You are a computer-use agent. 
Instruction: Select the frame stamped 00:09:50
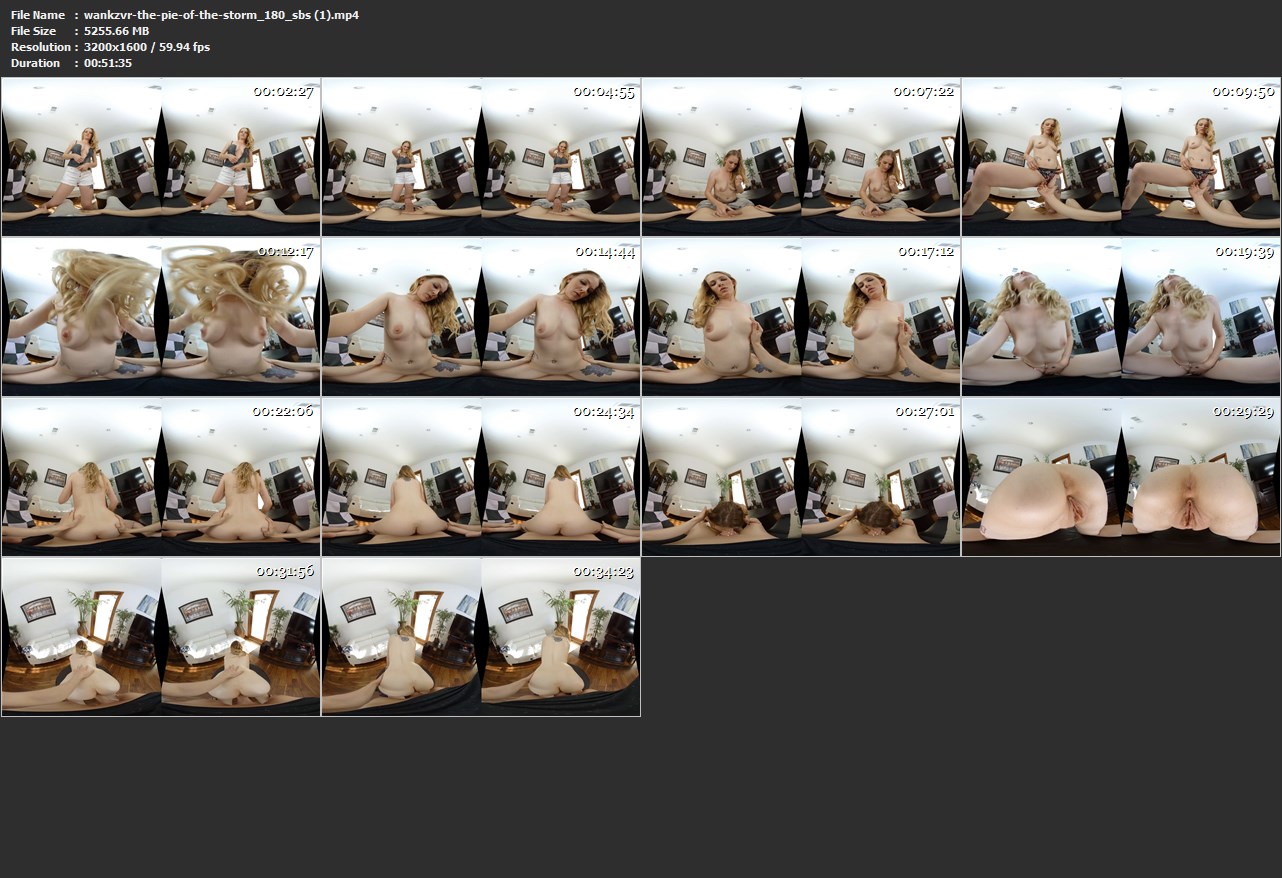coord(1121,157)
